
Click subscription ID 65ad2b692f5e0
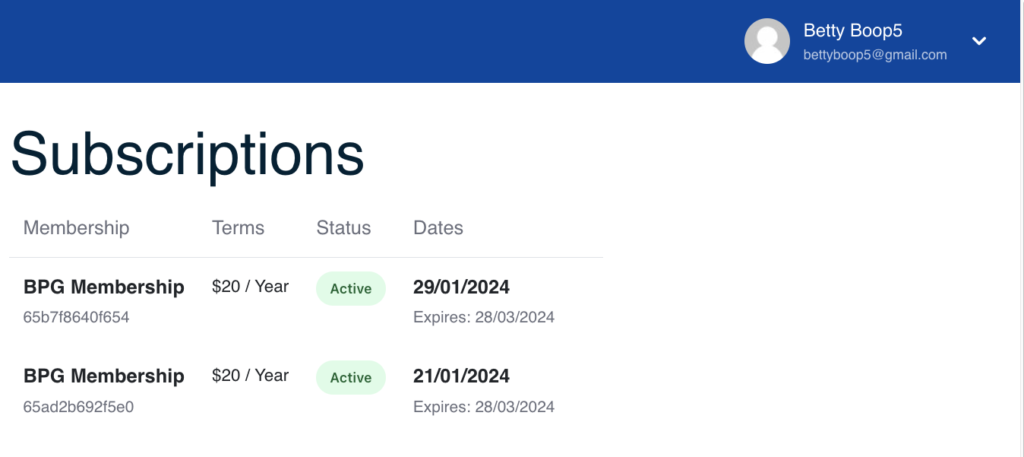click(78, 407)
